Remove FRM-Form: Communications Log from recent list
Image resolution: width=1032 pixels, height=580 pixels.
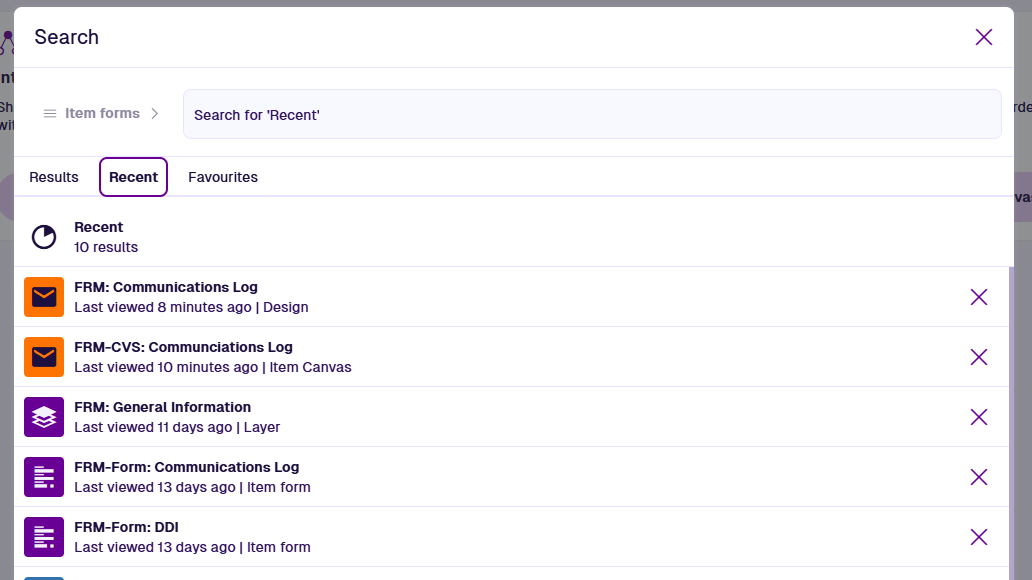[x=978, y=477]
